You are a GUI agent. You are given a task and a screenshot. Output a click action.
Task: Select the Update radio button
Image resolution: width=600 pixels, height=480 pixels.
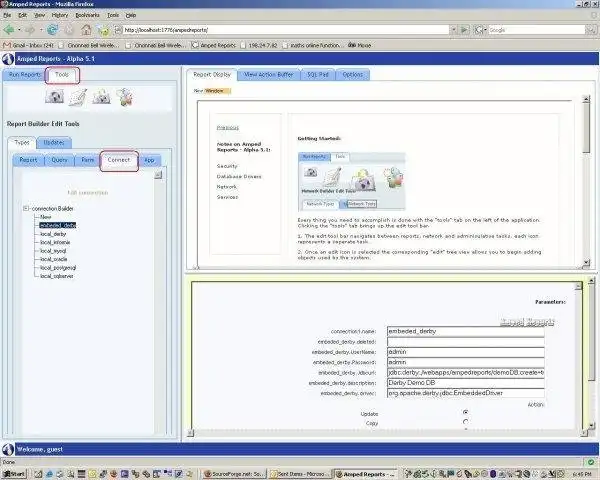(465, 413)
